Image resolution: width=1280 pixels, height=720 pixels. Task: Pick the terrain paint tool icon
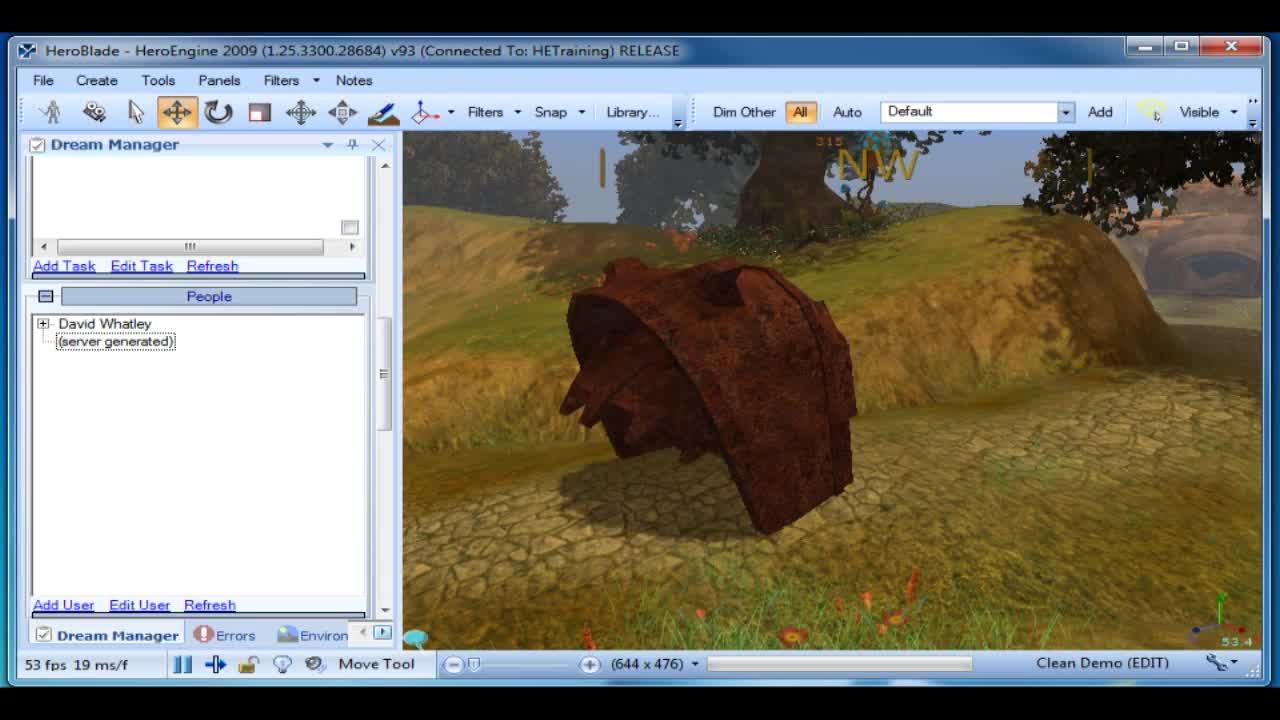coord(383,112)
